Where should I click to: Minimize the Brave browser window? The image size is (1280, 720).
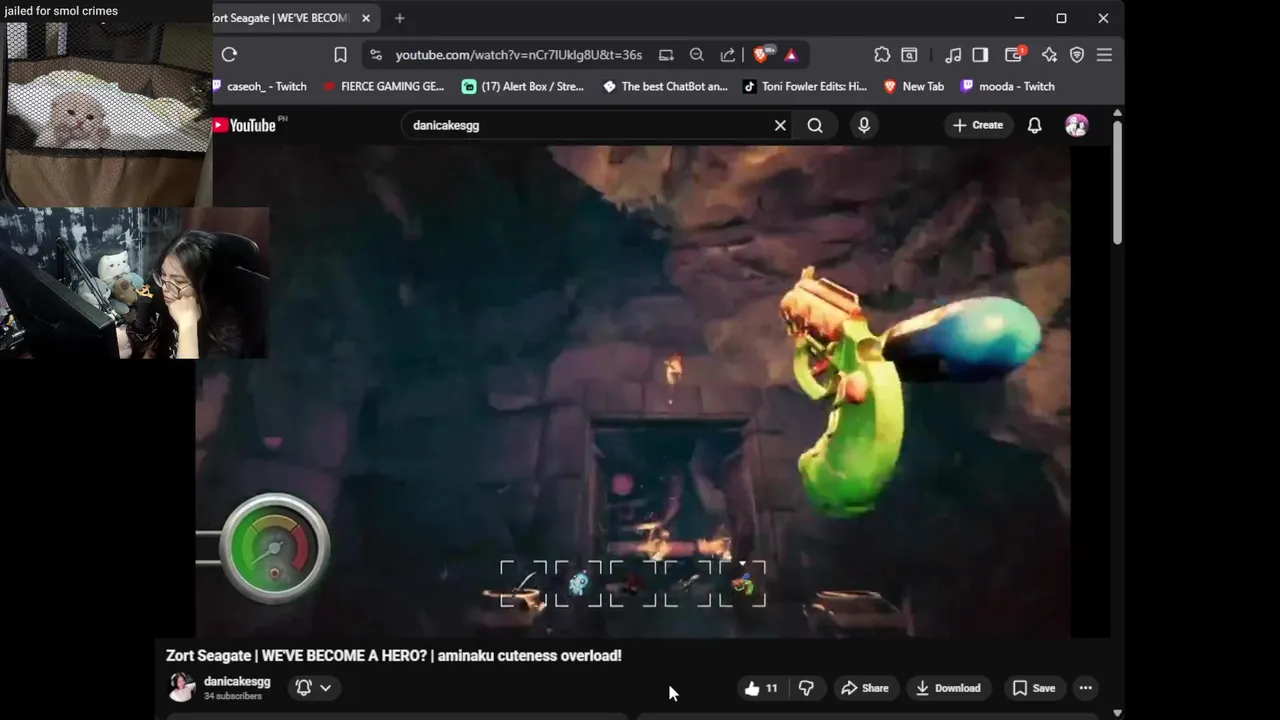click(1019, 18)
